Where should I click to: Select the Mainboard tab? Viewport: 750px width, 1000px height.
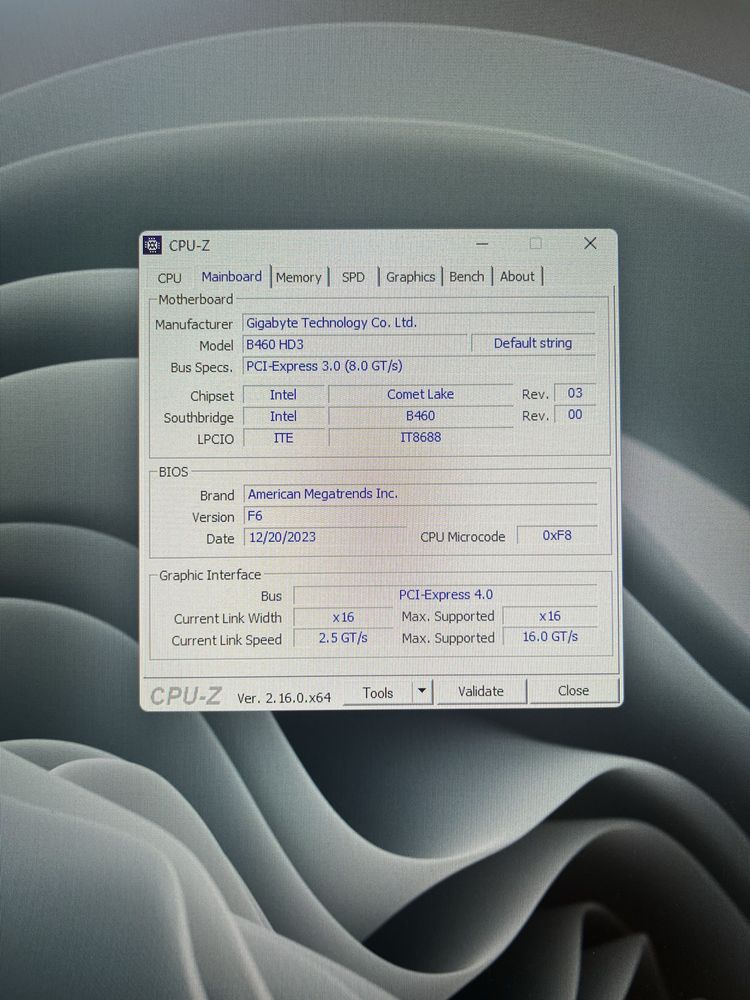[232, 277]
